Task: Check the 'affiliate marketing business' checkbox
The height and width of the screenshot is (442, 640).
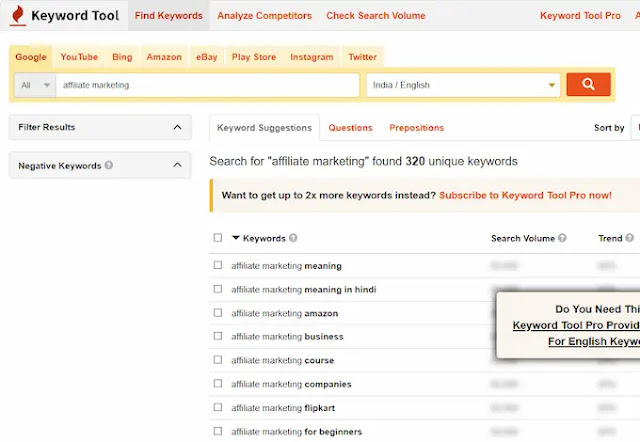Action: pos(218,336)
